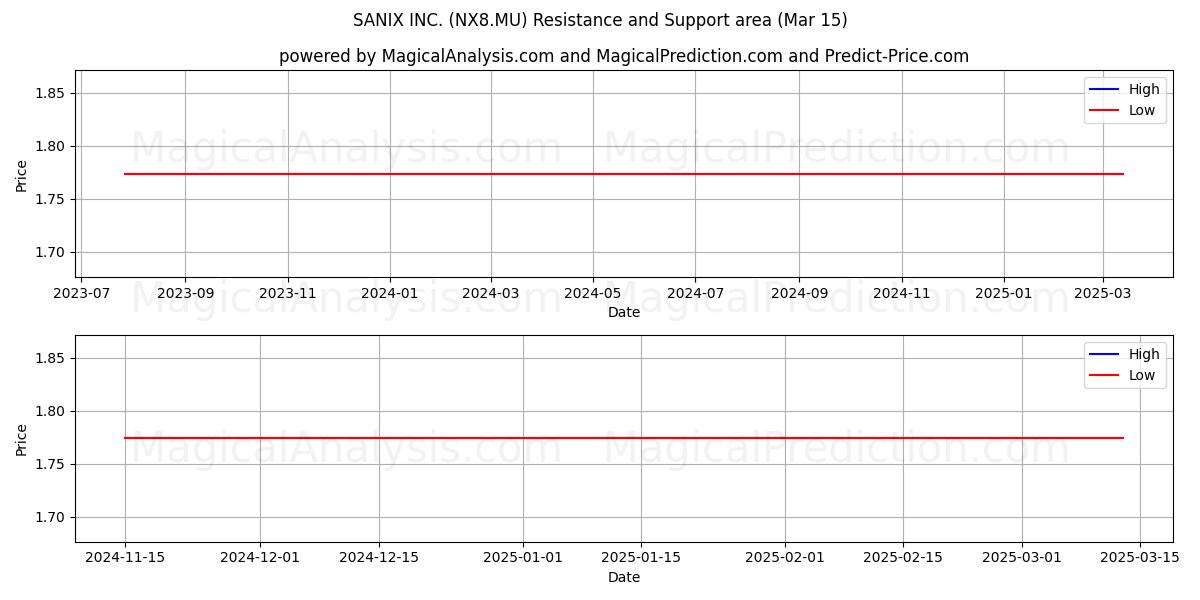Click the '2023-09' date tick label
The image size is (1200, 600).
pyautogui.click(x=185, y=293)
